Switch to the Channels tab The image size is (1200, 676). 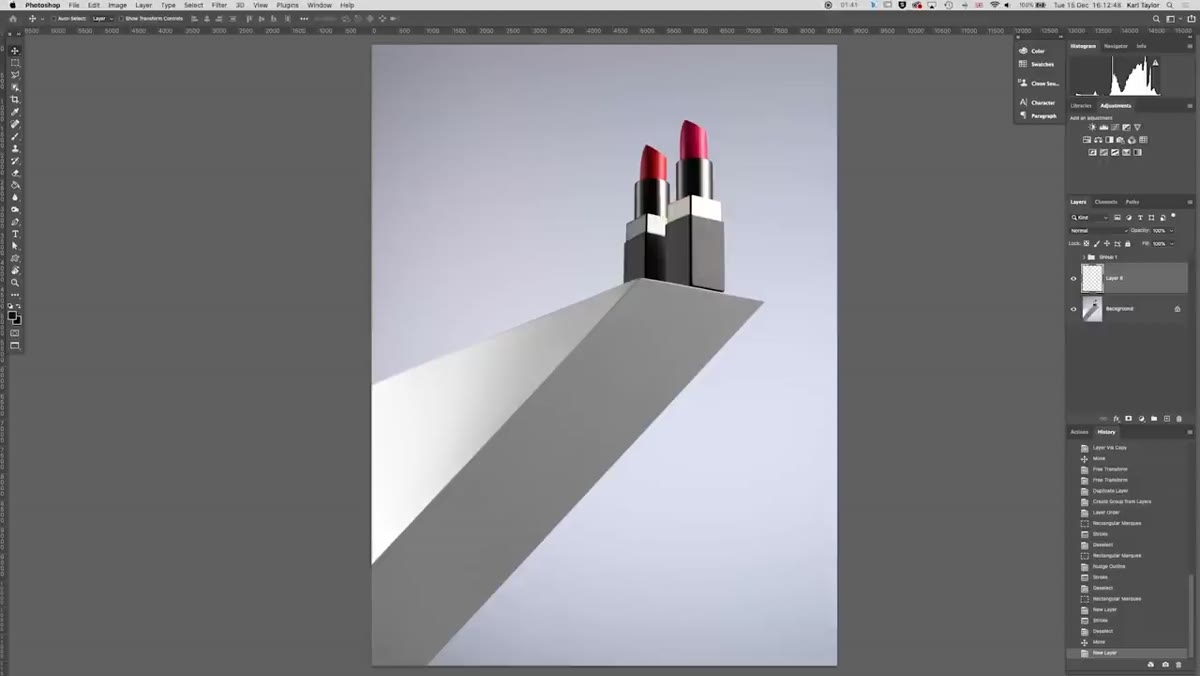[x=1106, y=202]
